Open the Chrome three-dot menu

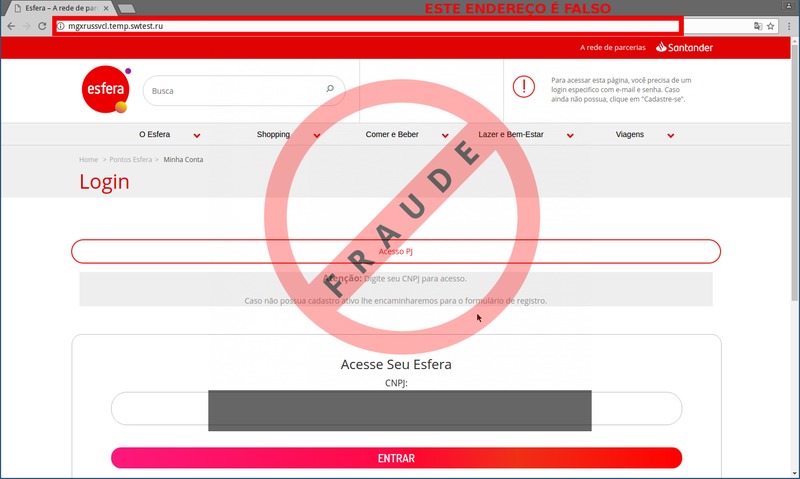click(x=789, y=26)
